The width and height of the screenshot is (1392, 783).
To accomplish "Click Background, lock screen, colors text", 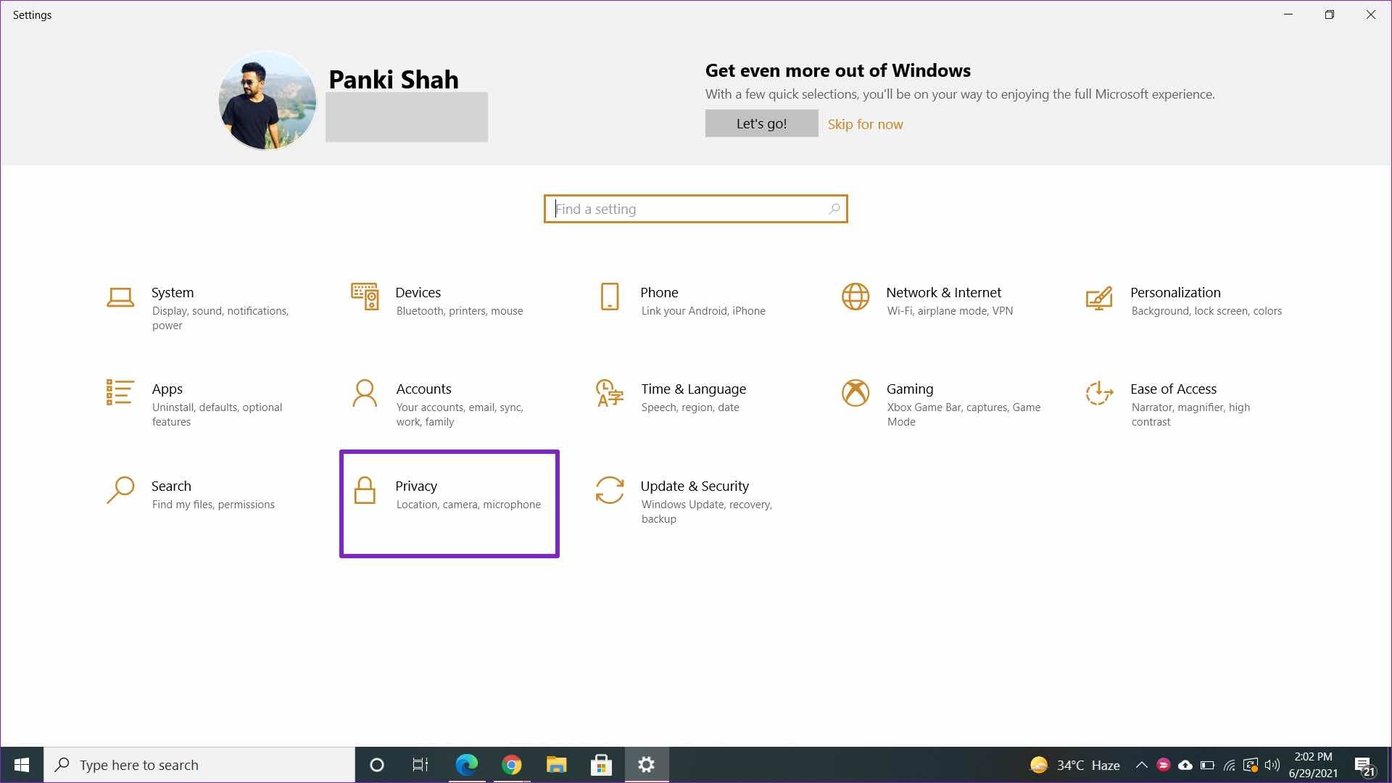I will (1206, 311).
